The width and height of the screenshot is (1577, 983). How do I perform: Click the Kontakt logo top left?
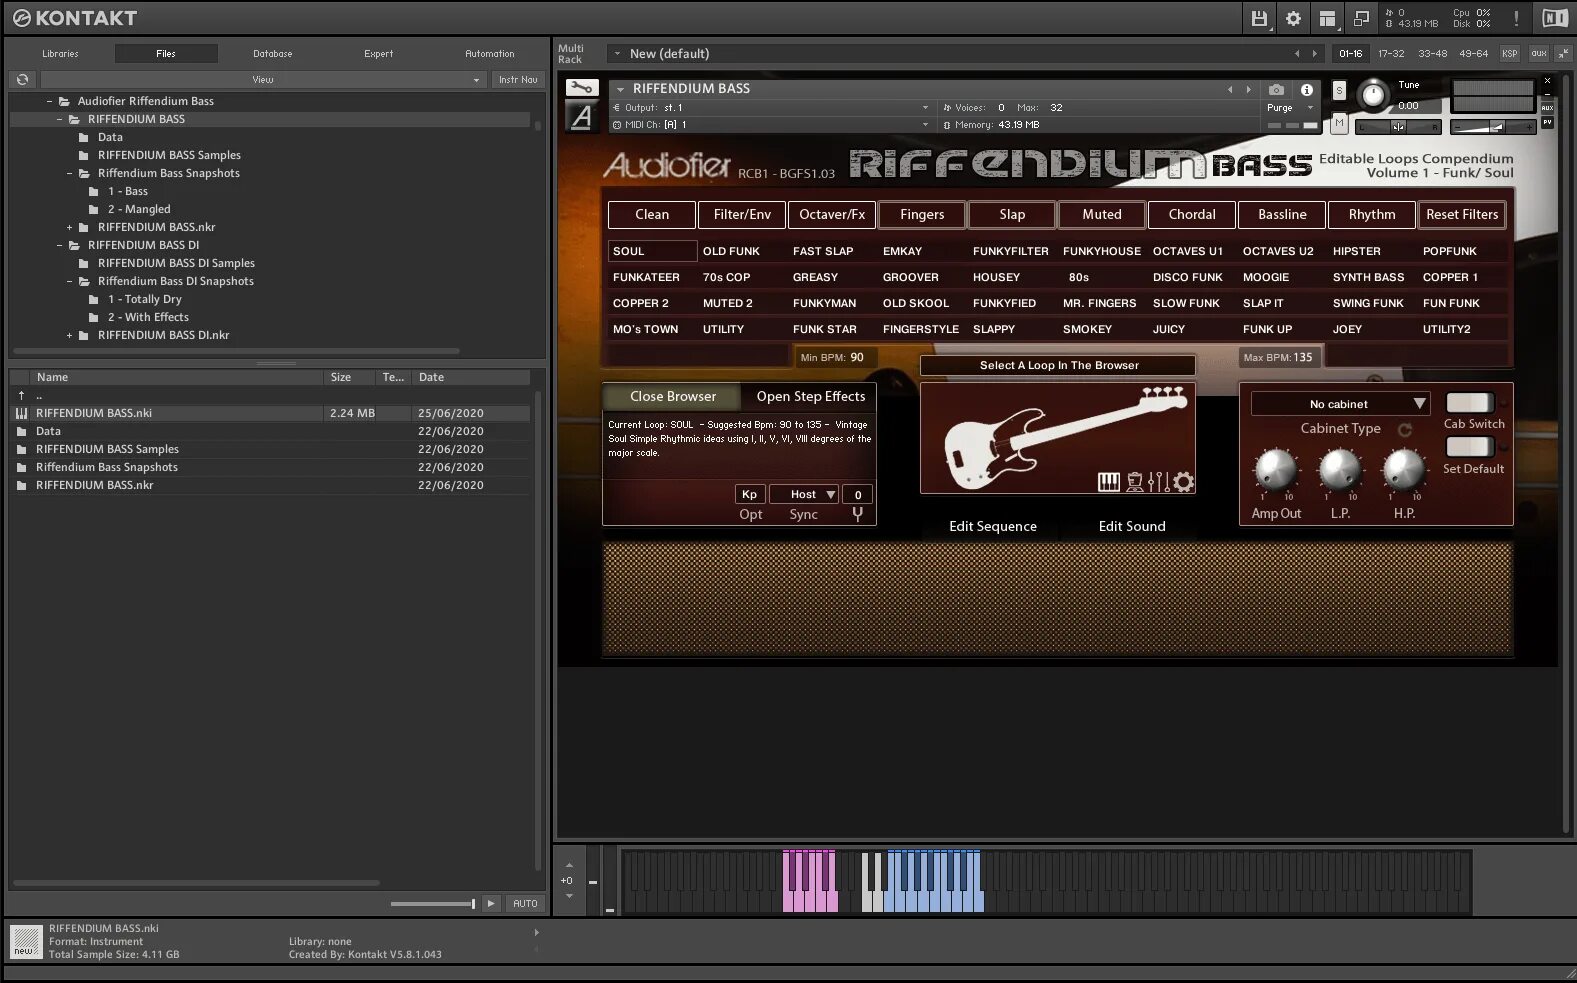point(74,18)
